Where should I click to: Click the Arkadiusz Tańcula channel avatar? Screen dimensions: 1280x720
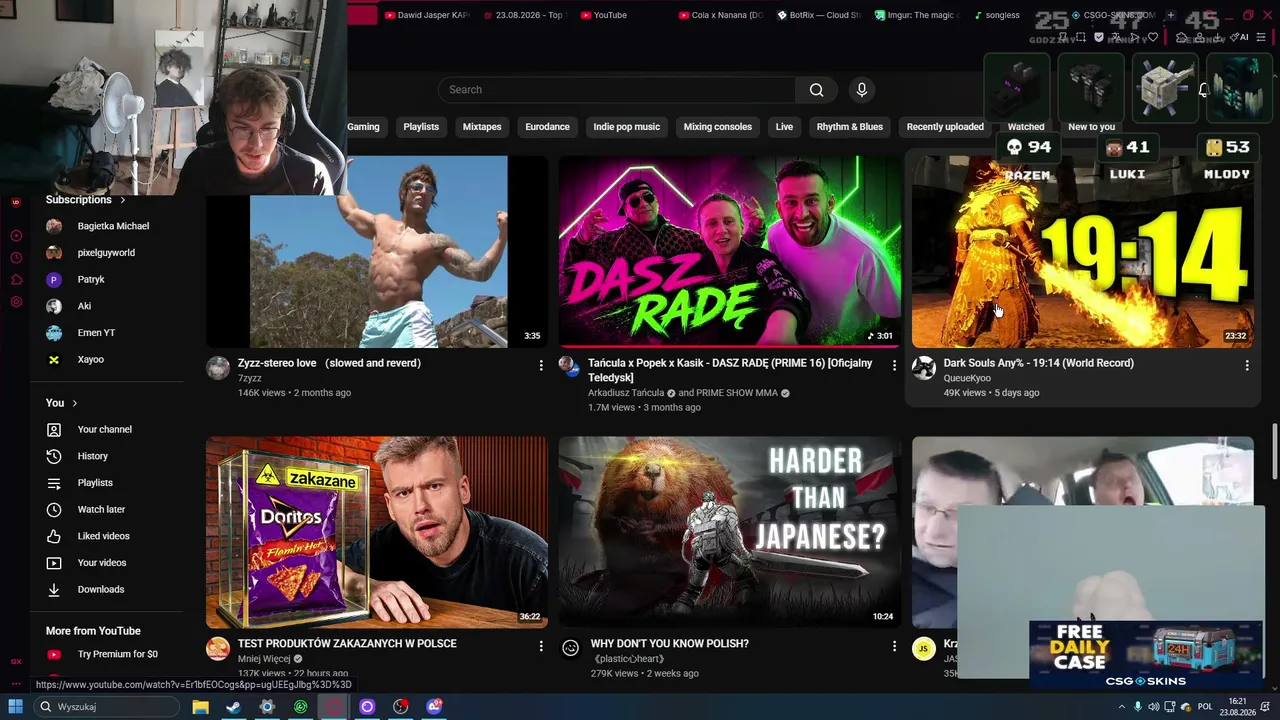click(570, 368)
